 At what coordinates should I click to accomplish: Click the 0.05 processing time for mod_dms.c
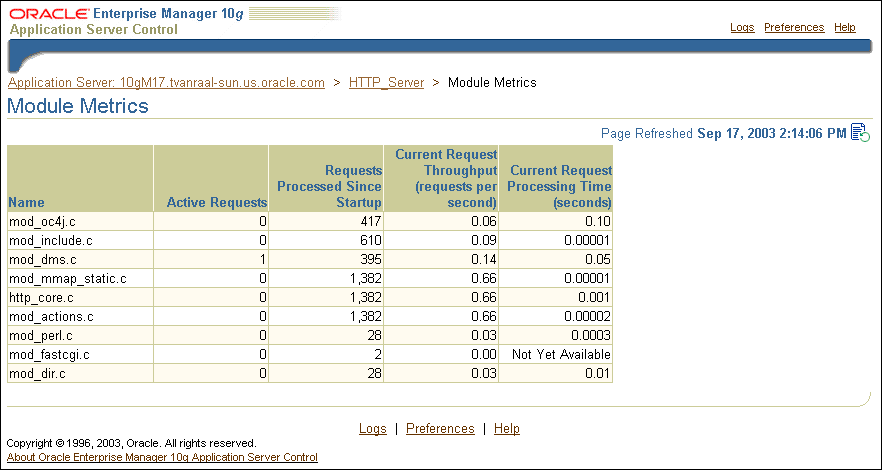[598, 260]
